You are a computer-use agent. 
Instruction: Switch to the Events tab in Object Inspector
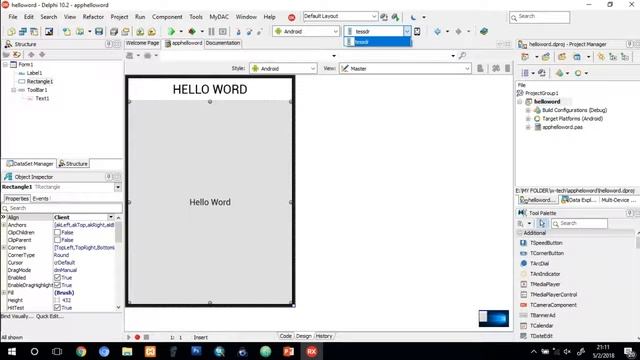(x=40, y=198)
